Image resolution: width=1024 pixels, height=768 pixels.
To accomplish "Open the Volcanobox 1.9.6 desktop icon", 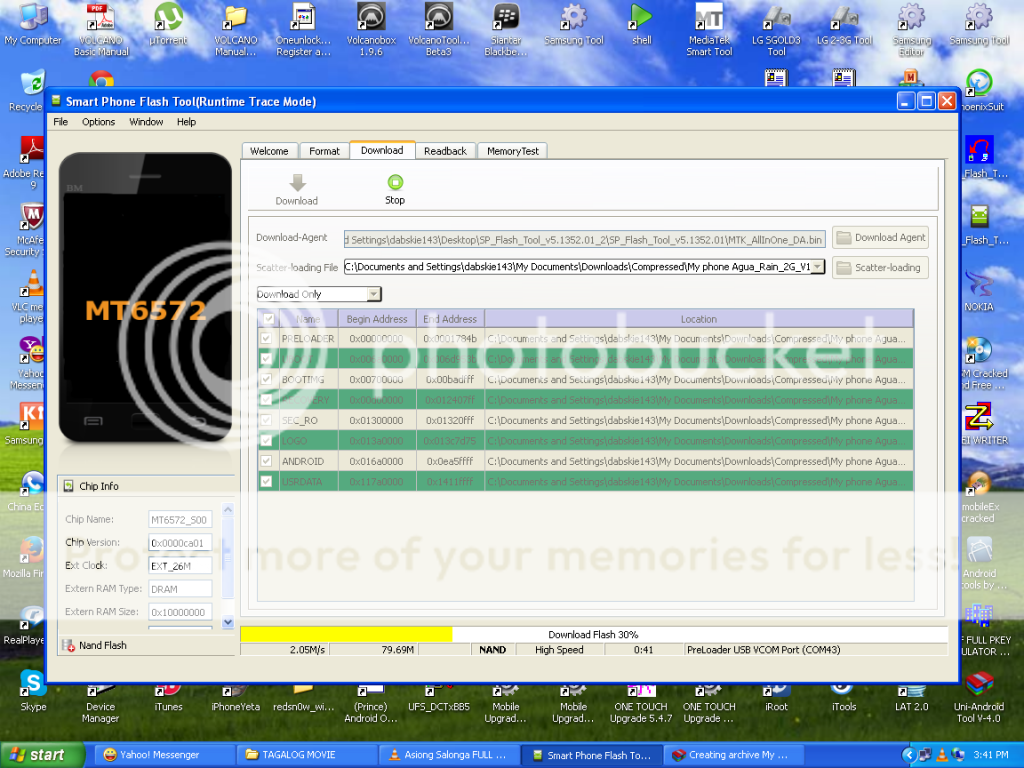I will tap(373, 17).
